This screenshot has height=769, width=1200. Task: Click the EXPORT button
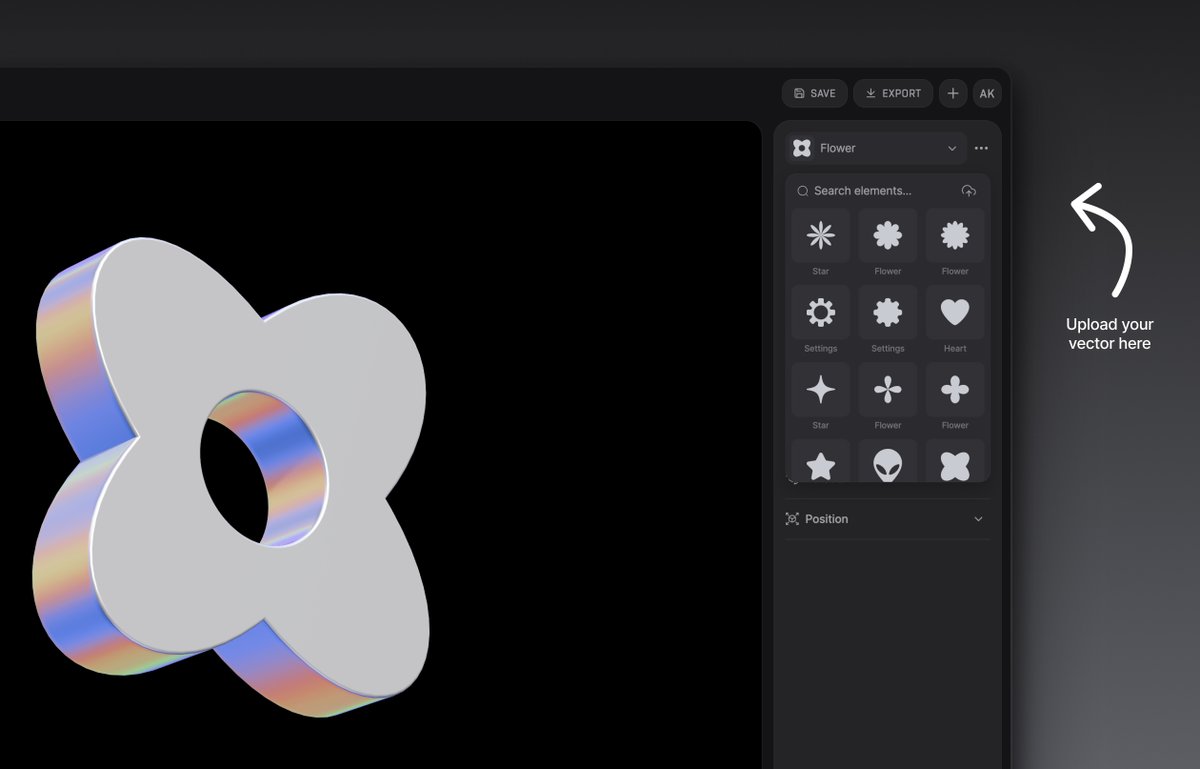(x=893, y=93)
